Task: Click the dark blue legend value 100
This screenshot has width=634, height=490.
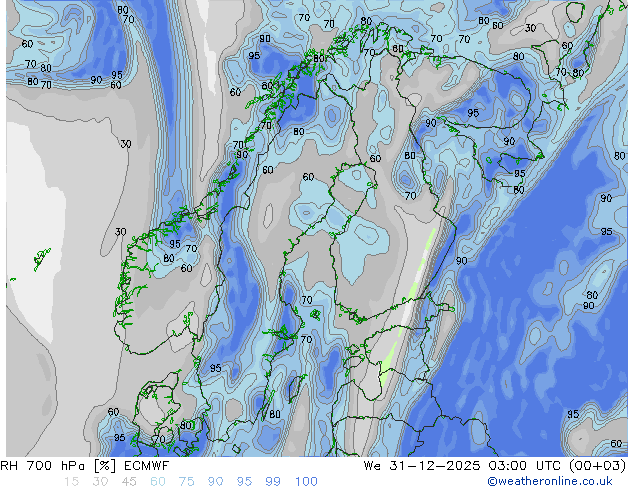Action: point(306,482)
